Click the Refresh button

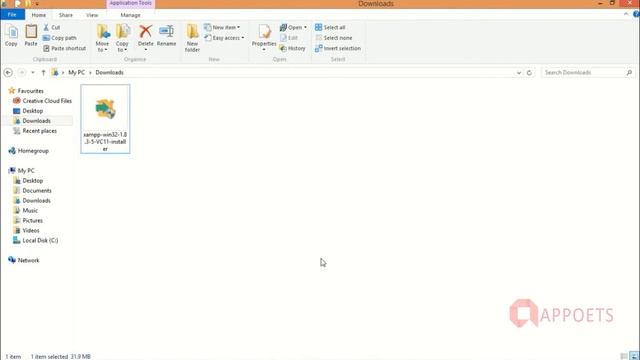click(x=529, y=73)
